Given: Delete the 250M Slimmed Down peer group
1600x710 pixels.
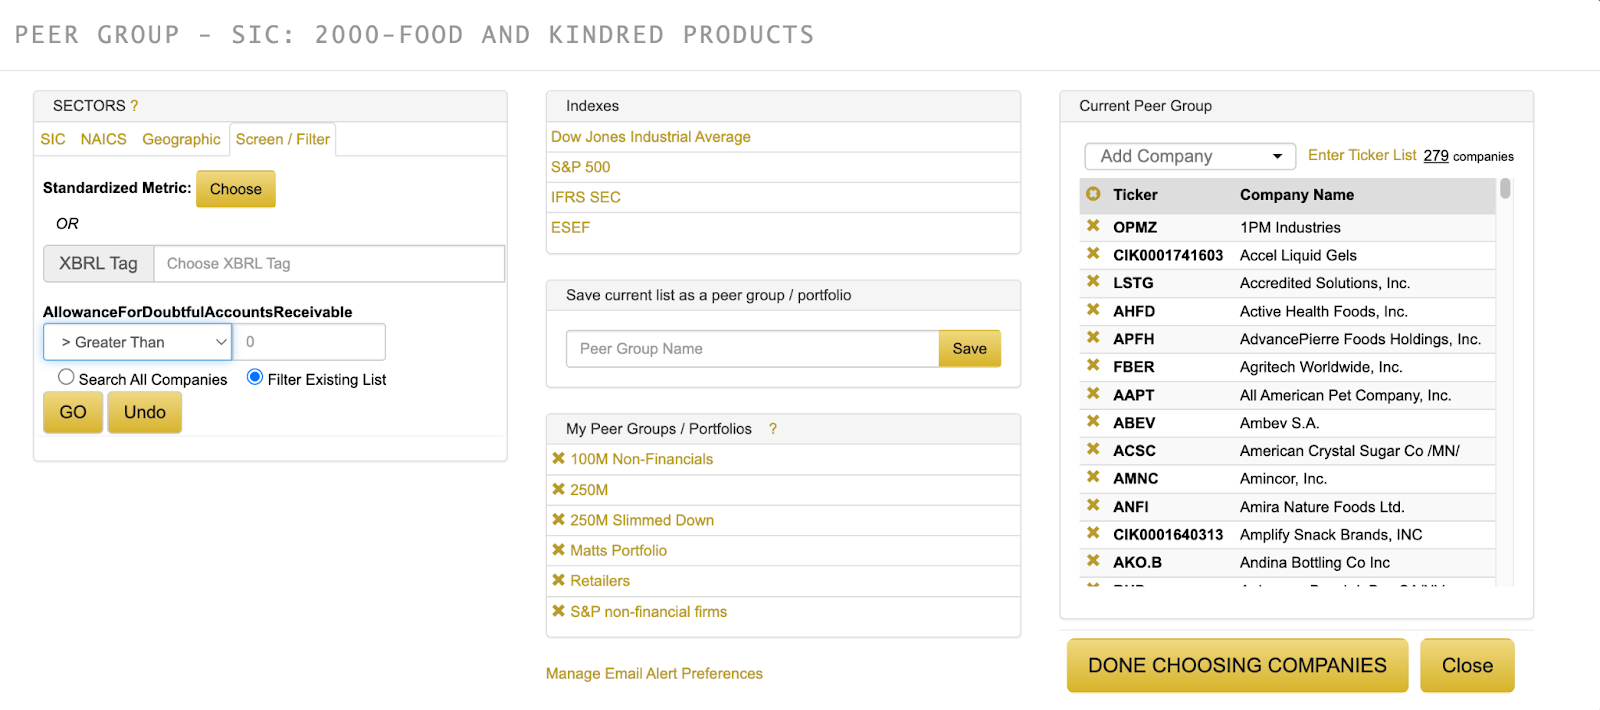Looking at the screenshot, I should [558, 519].
